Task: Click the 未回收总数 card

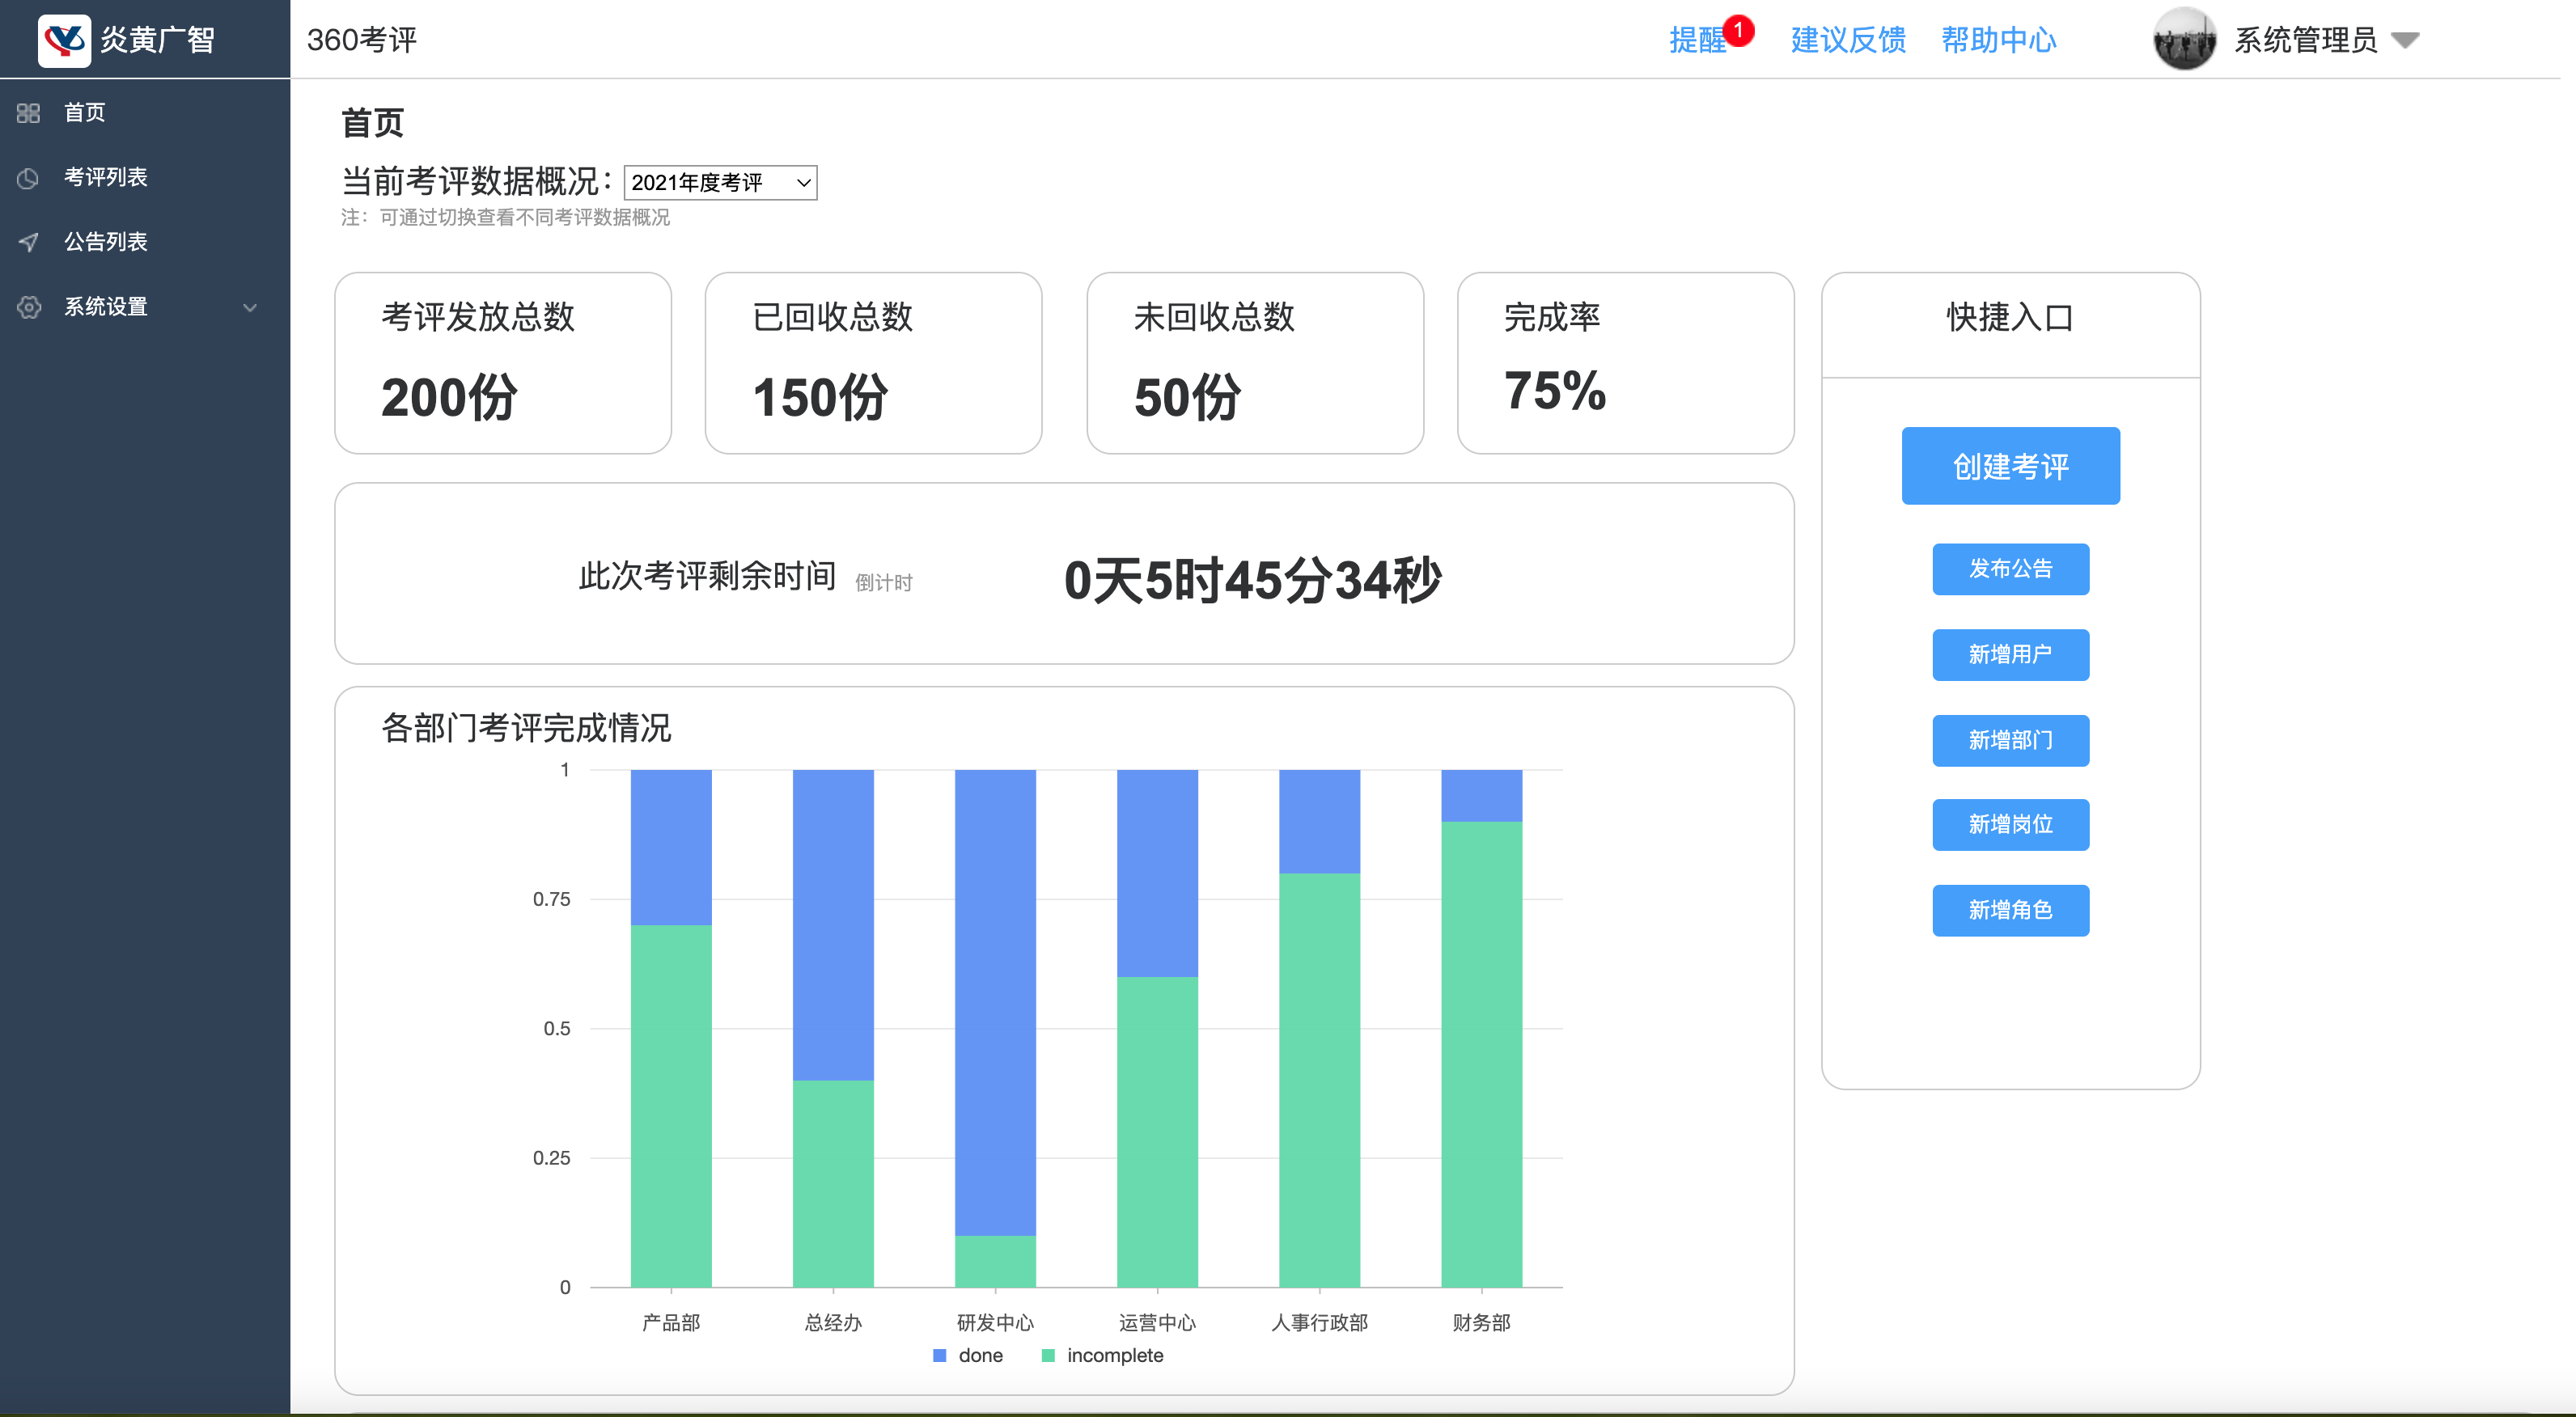Action: pyautogui.click(x=1255, y=363)
